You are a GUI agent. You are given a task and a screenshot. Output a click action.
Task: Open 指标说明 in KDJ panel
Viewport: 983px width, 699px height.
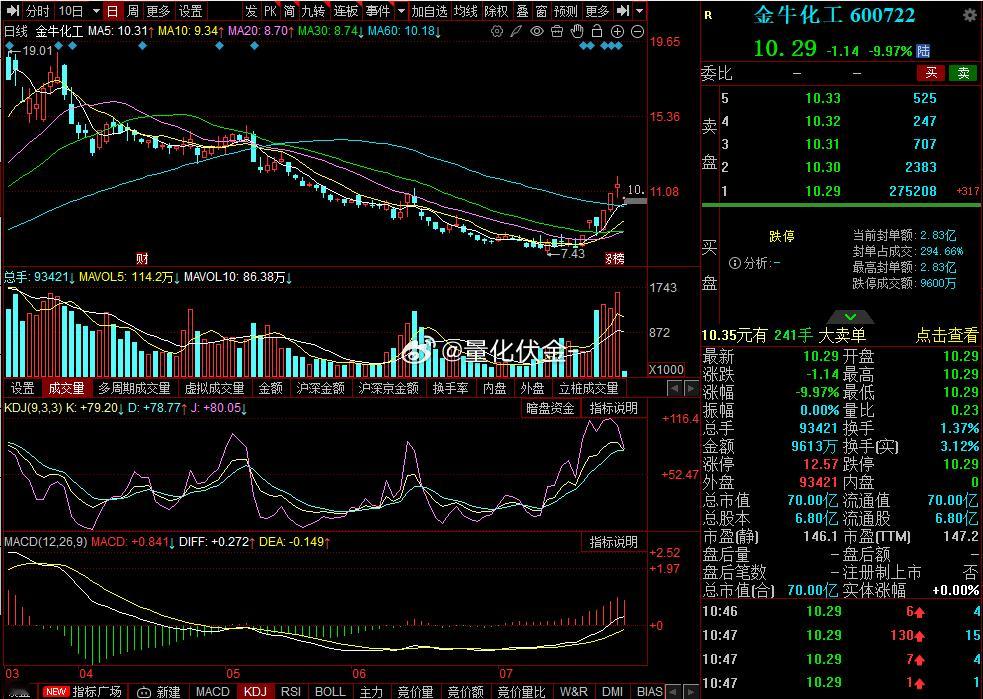[x=613, y=409]
